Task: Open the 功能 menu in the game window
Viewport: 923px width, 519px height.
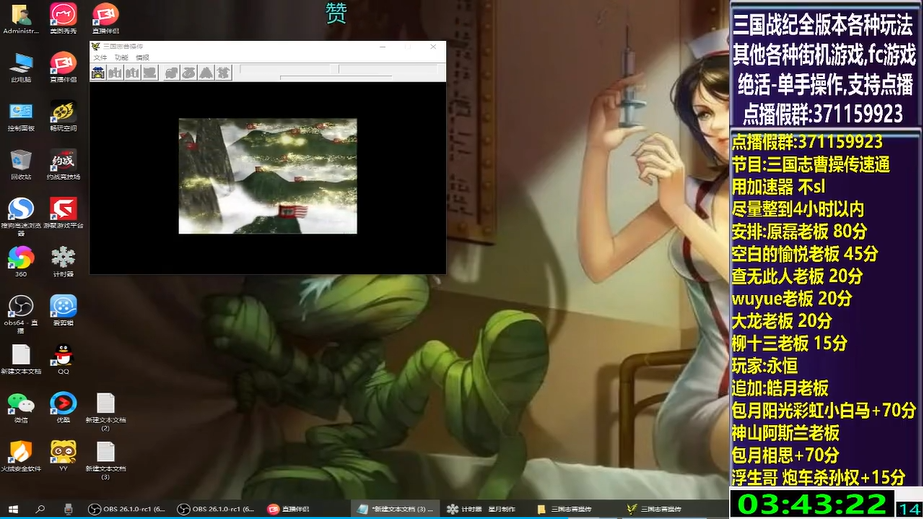Action: (x=121, y=58)
